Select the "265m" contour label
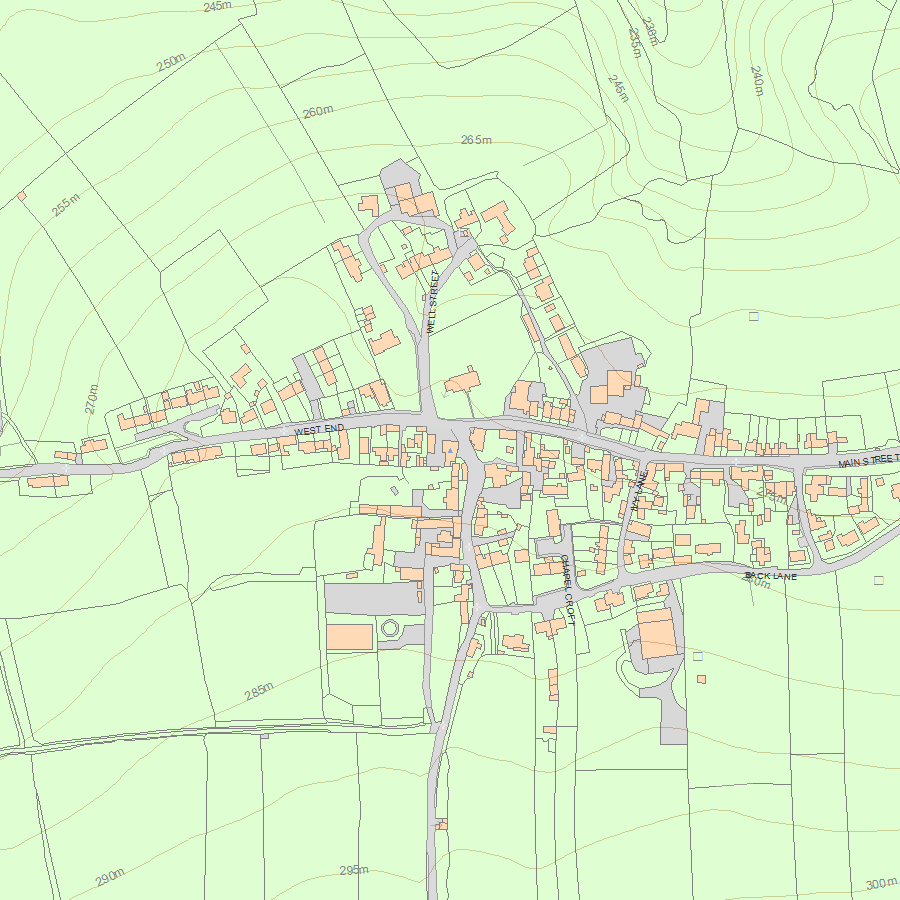 476,139
